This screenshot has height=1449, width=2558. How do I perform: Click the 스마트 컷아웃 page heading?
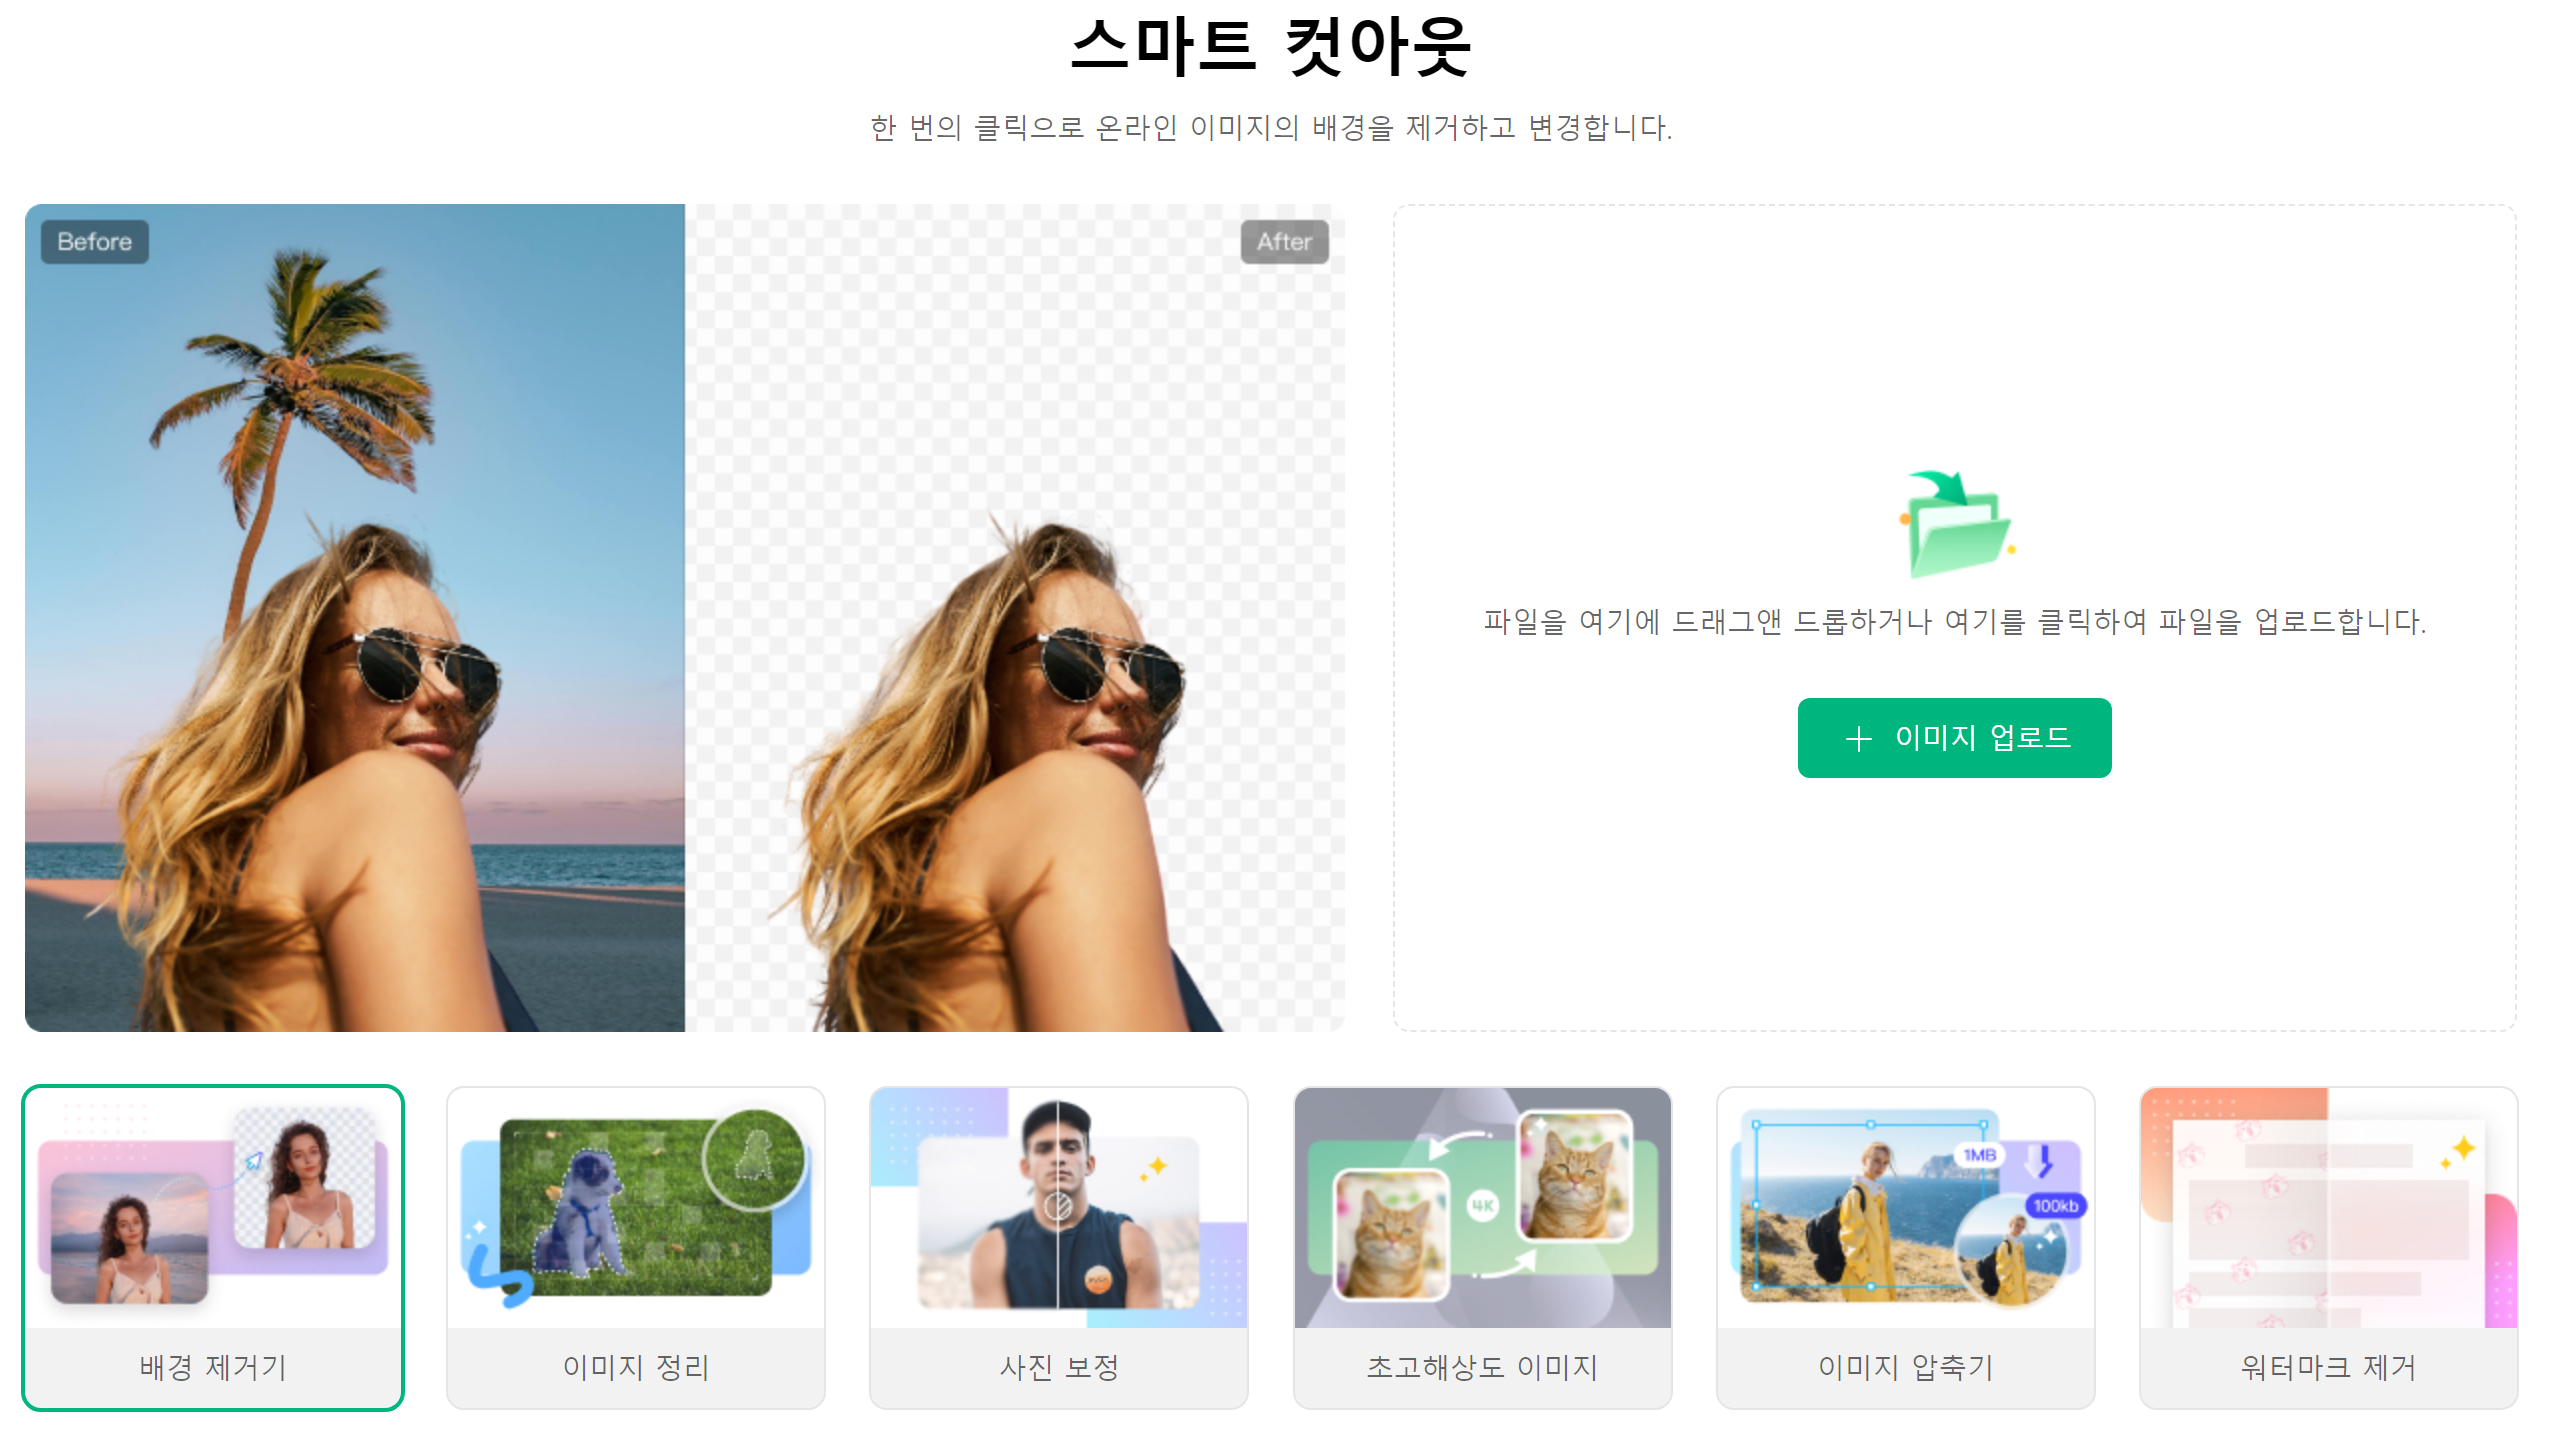[x=1271, y=46]
